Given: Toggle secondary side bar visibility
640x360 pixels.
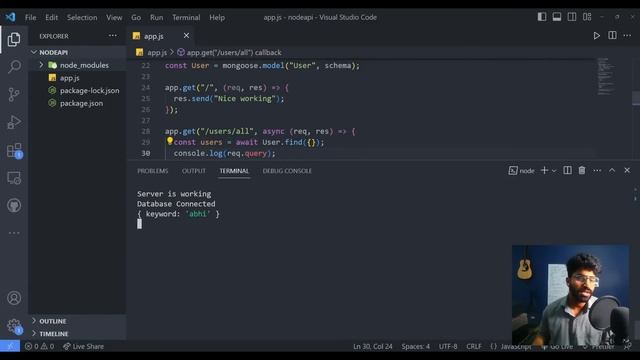Looking at the screenshot, I should (x=572, y=17).
